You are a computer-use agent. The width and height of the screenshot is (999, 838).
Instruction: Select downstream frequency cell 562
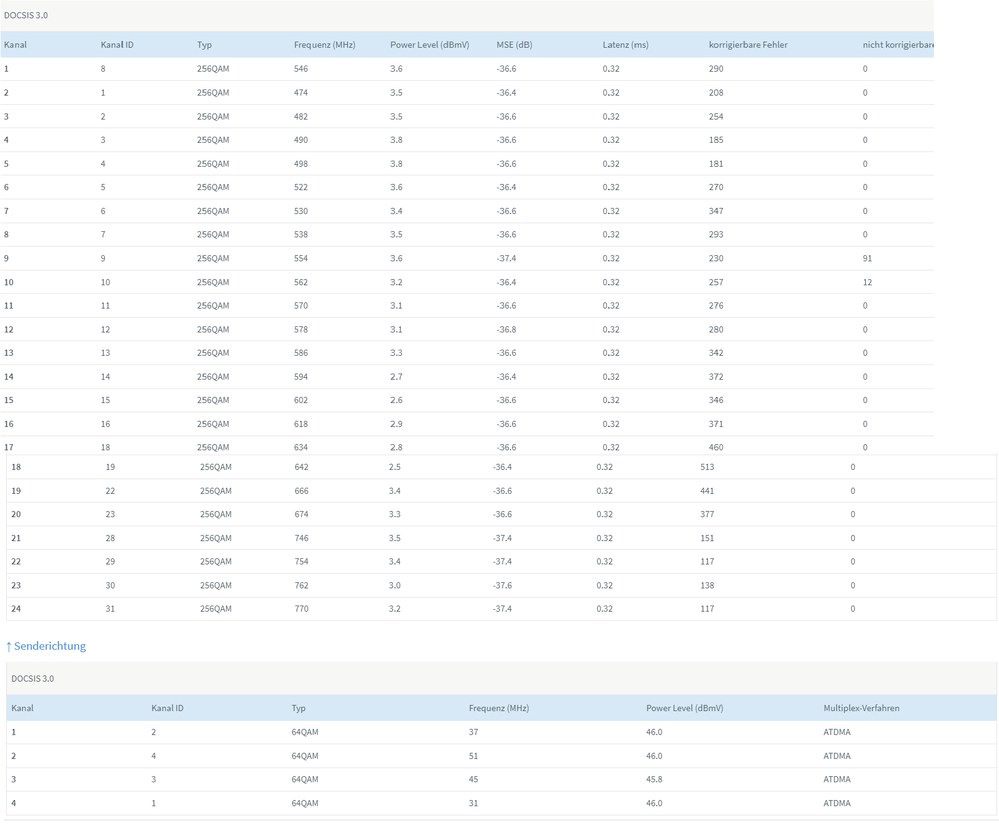(x=301, y=282)
